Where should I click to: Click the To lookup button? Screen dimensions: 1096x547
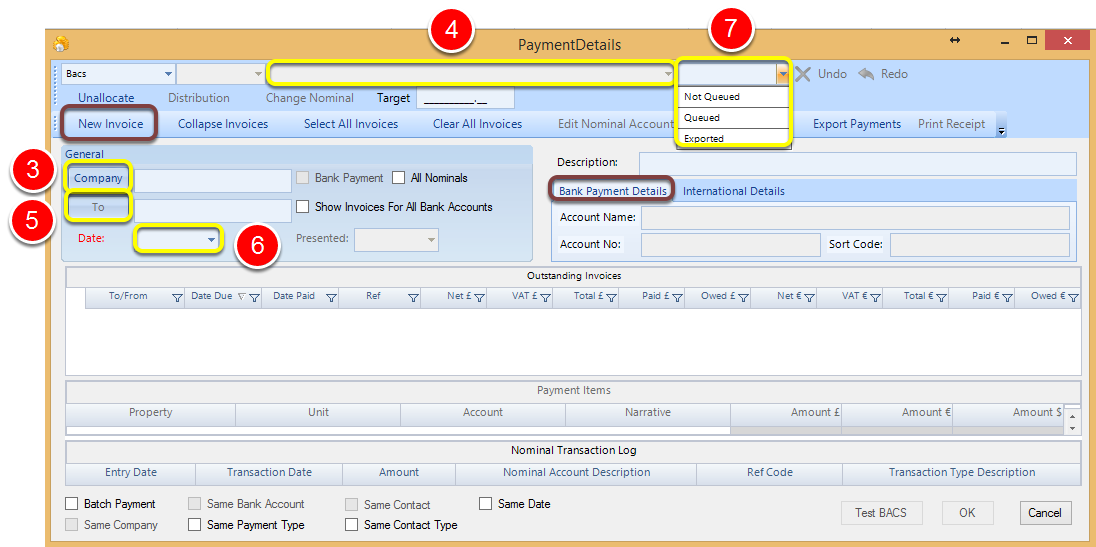pos(99,207)
